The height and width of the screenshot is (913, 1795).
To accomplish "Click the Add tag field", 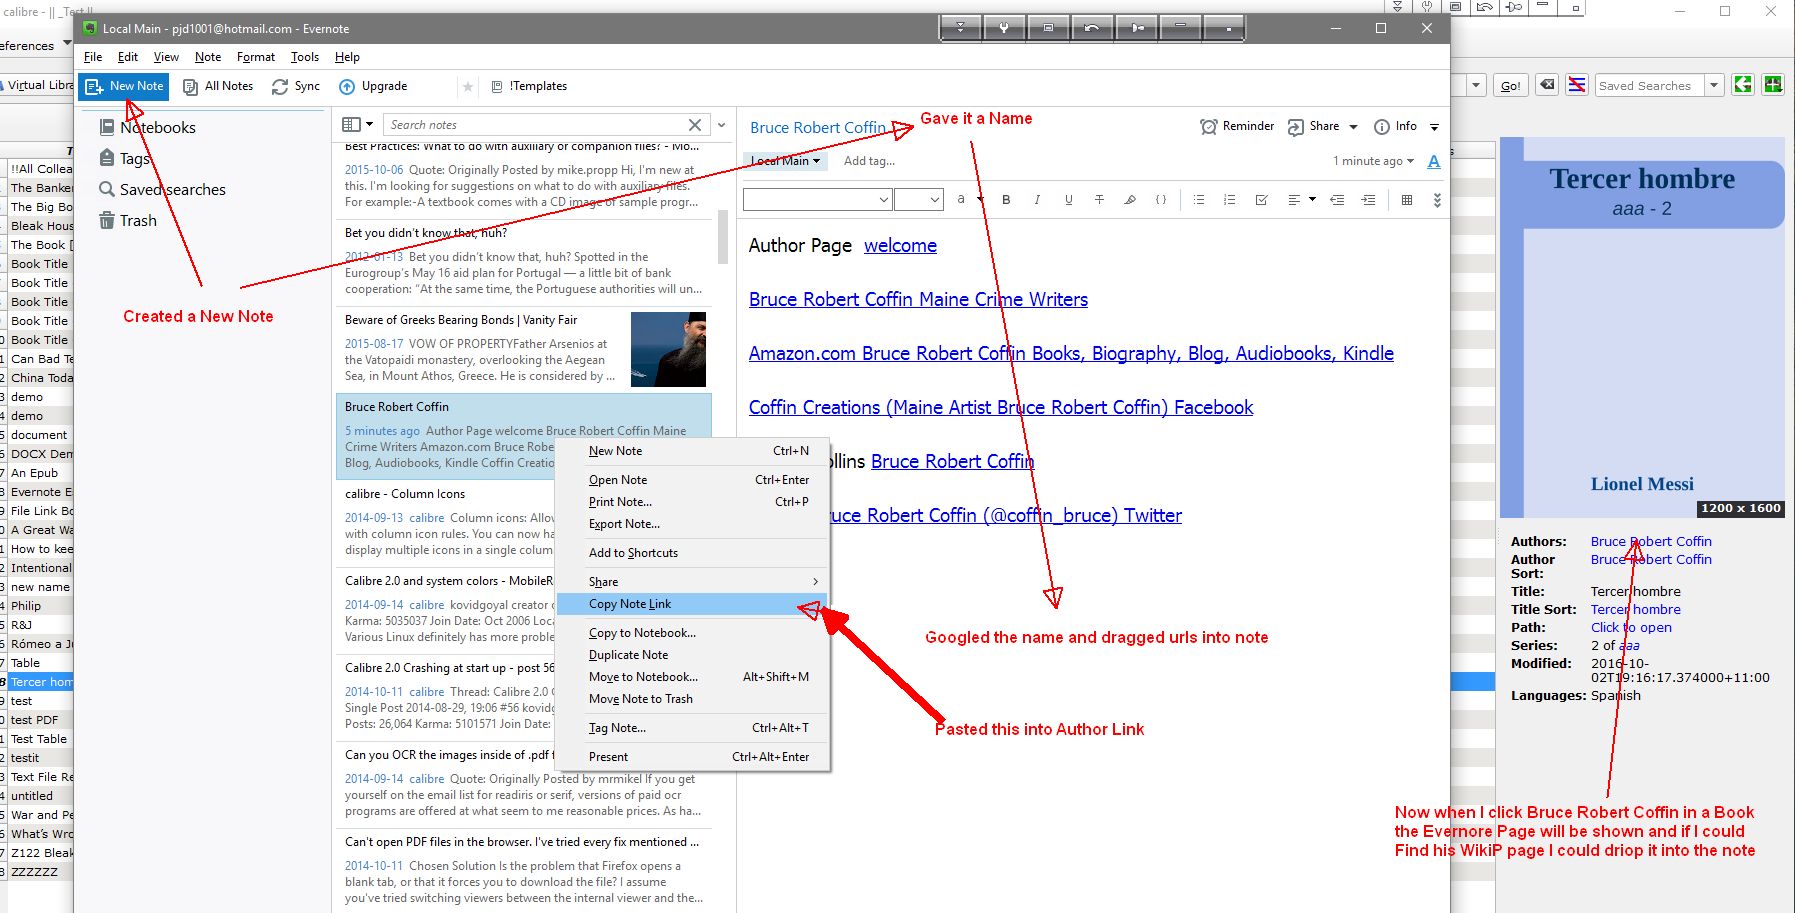I will pos(869,161).
